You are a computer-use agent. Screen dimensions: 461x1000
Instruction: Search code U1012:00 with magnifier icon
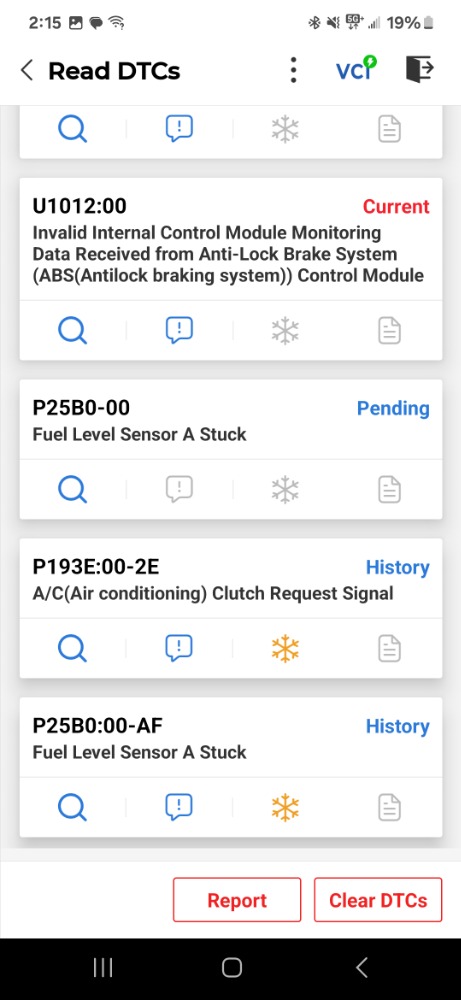(x=72, y=330)
